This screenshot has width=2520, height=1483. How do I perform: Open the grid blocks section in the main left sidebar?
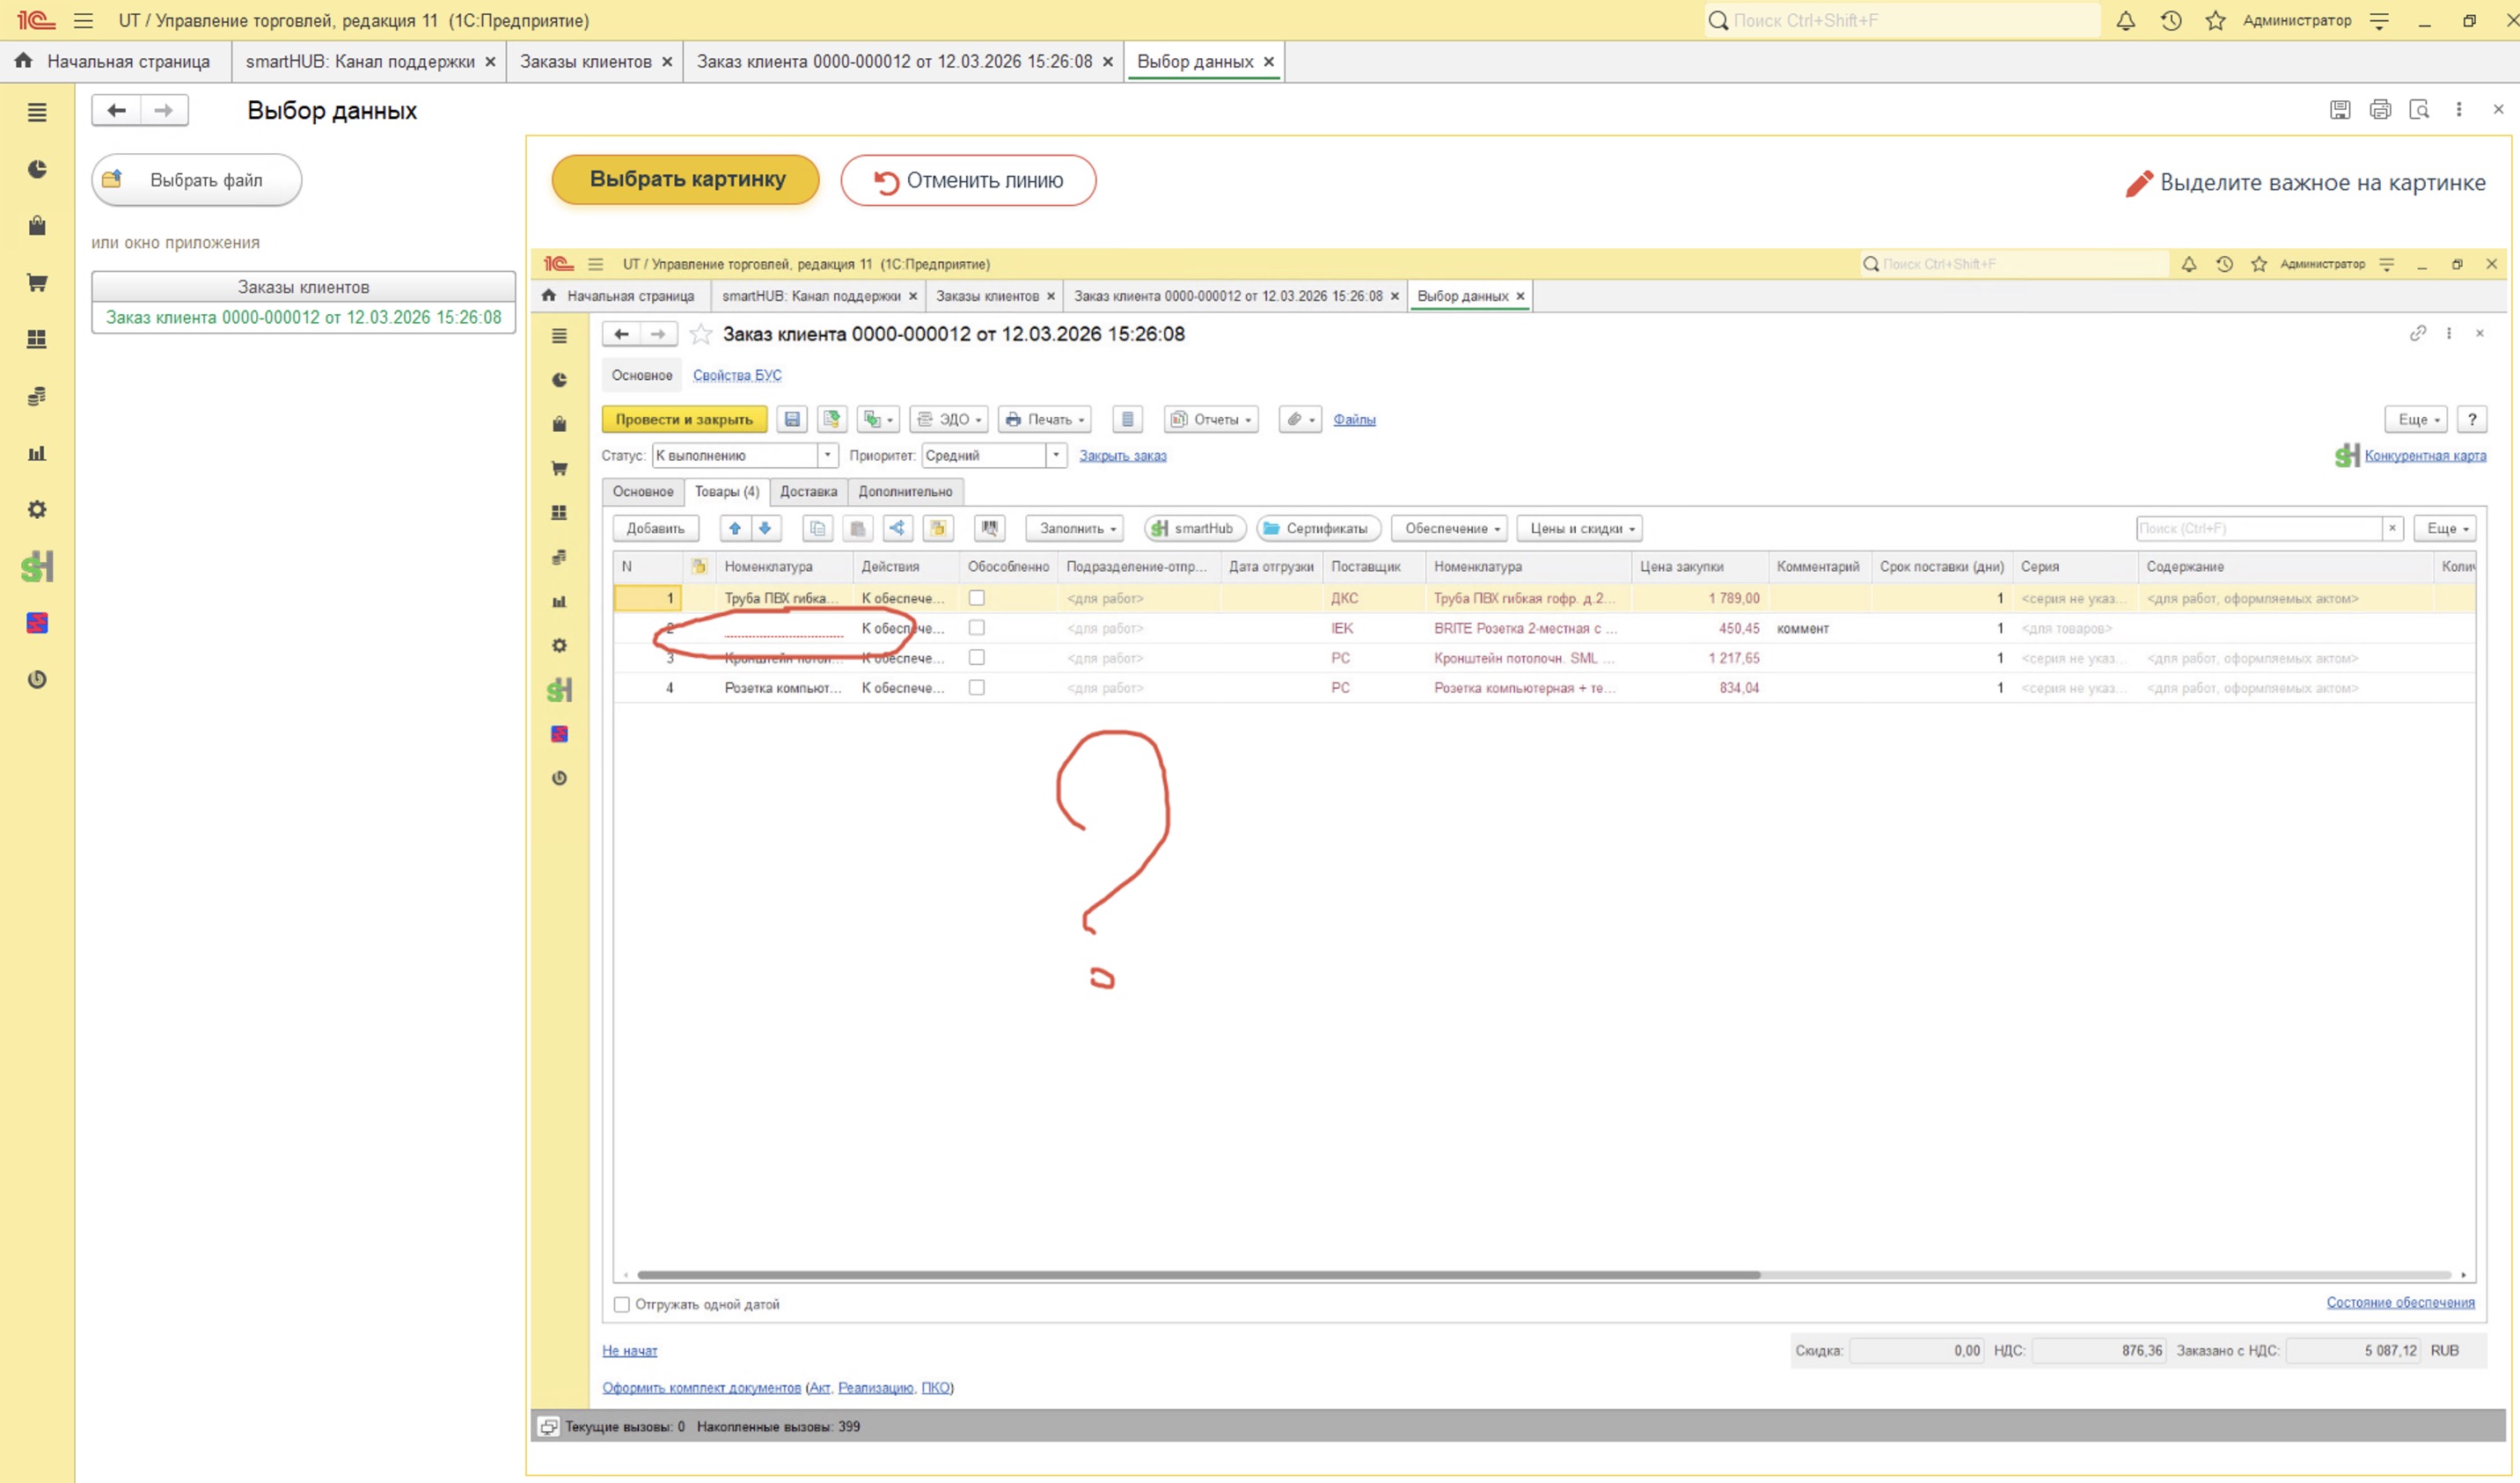37,339
